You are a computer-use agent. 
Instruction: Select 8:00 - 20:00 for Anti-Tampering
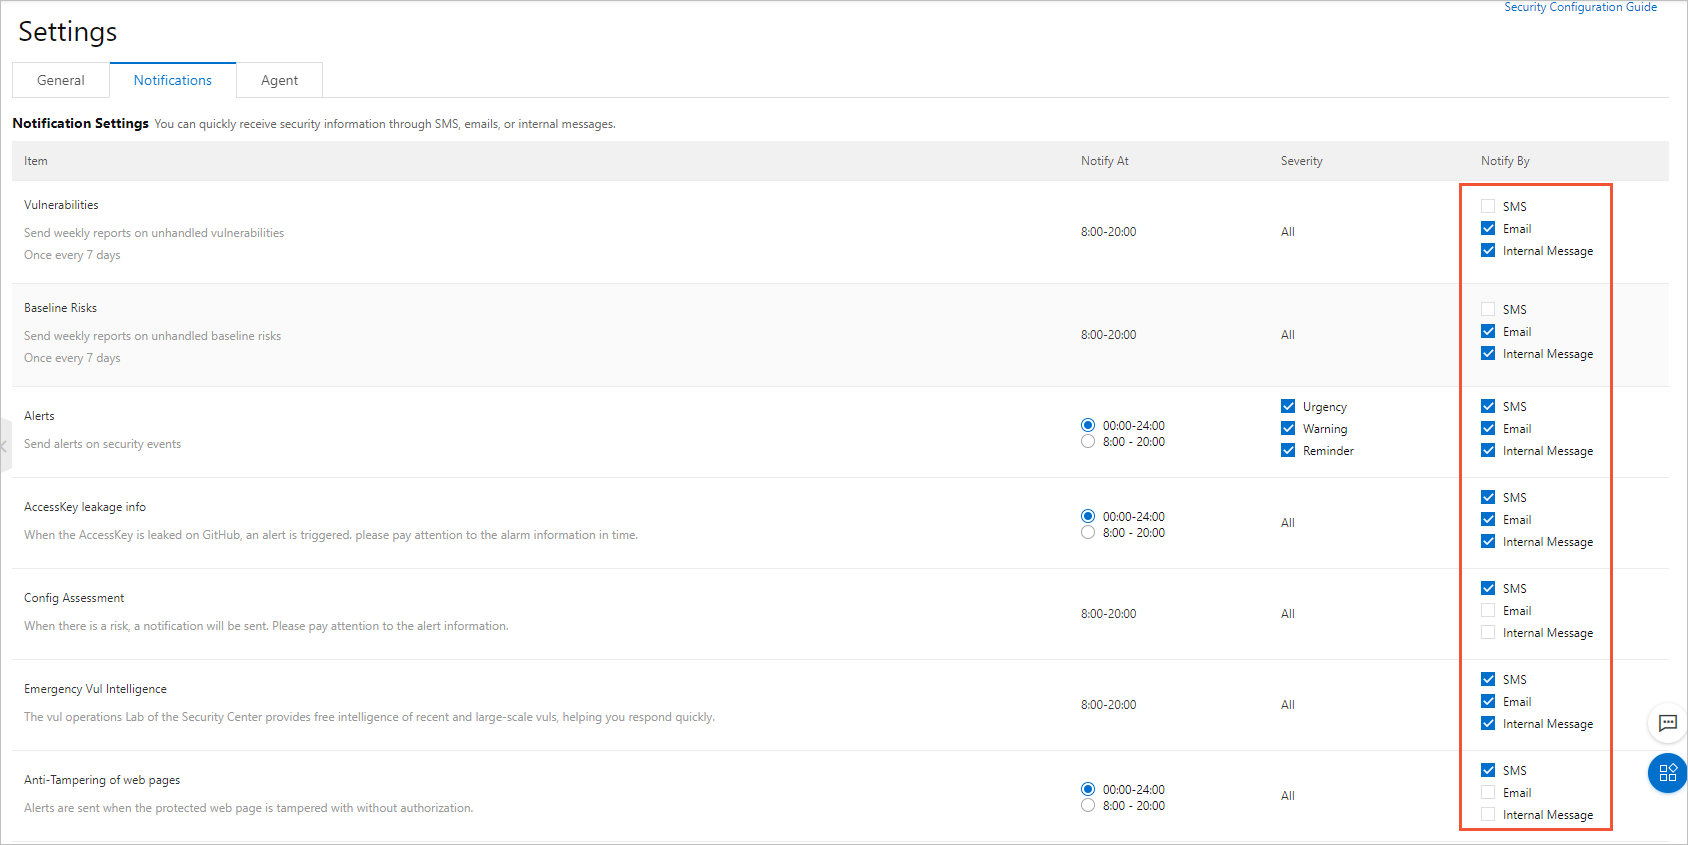tap(1088, 805)
